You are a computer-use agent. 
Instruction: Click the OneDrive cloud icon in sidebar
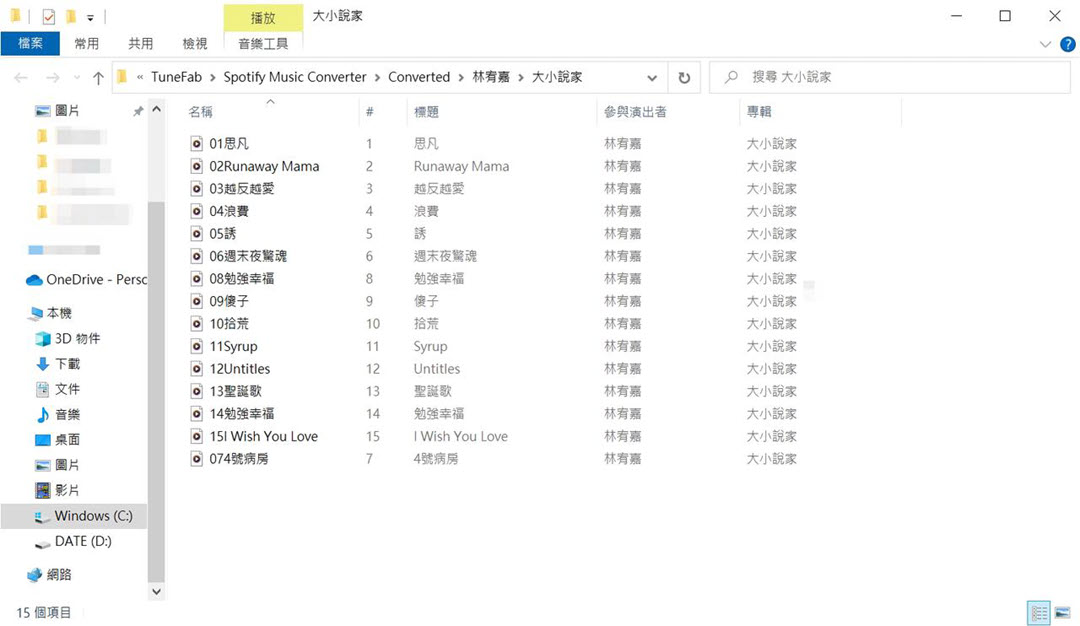pyautogui.click(x=34, y=280)
